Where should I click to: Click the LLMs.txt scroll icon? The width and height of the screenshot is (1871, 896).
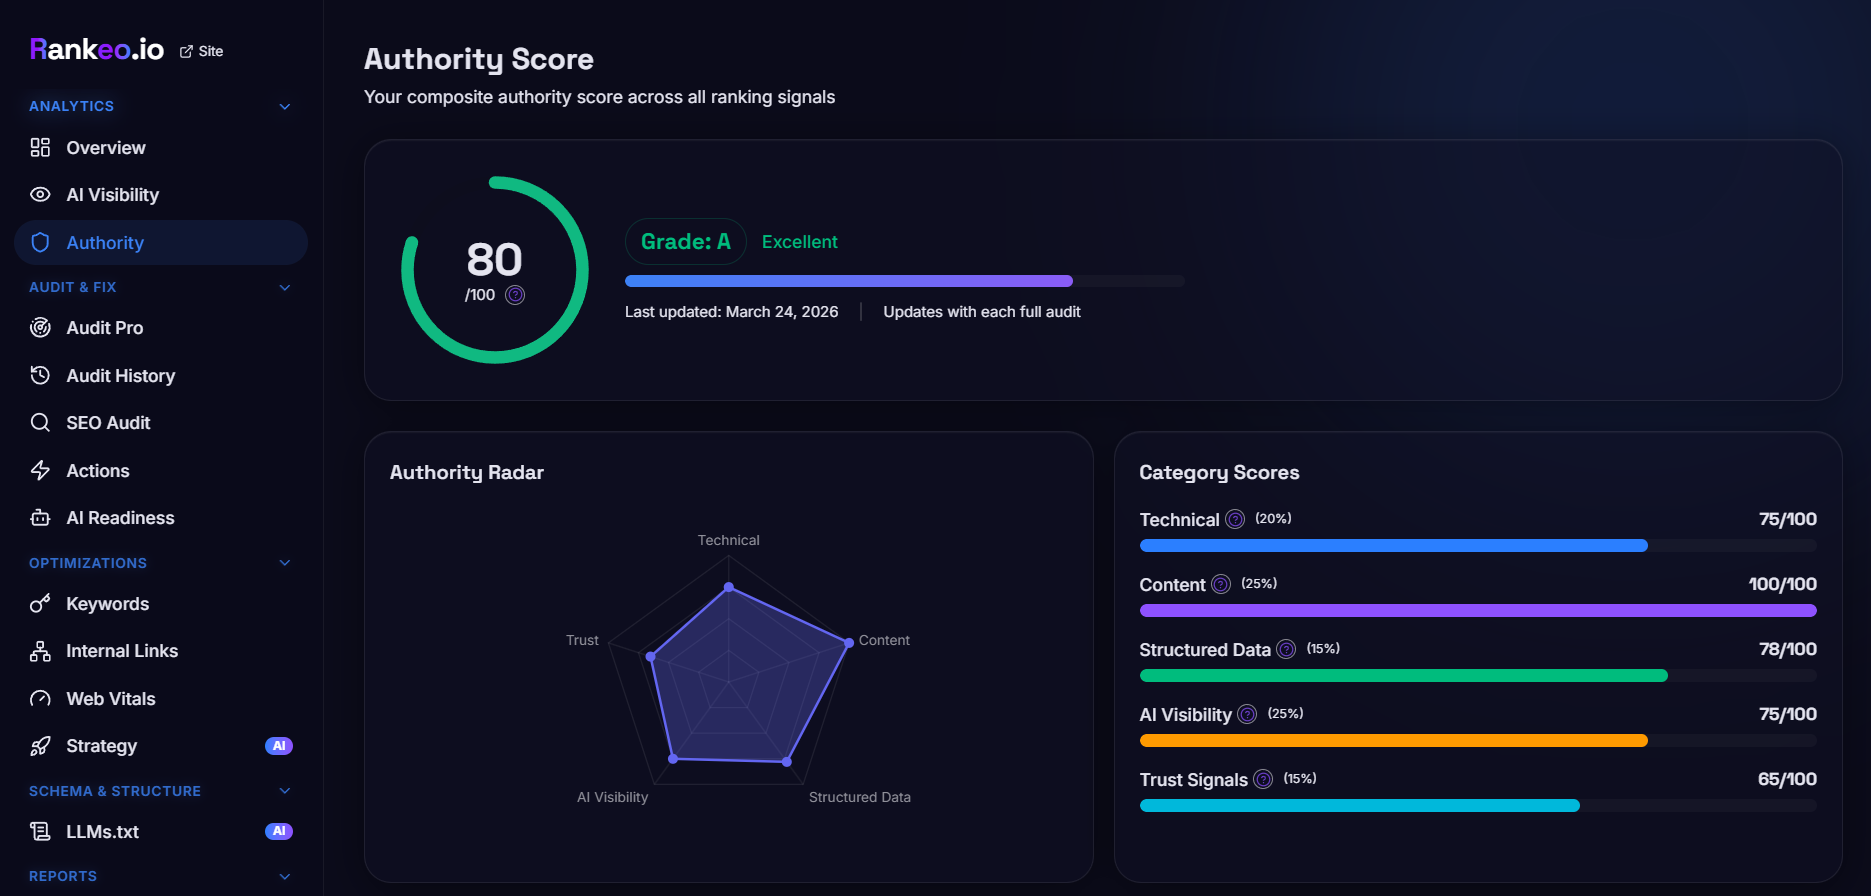(x=40, y=832)
